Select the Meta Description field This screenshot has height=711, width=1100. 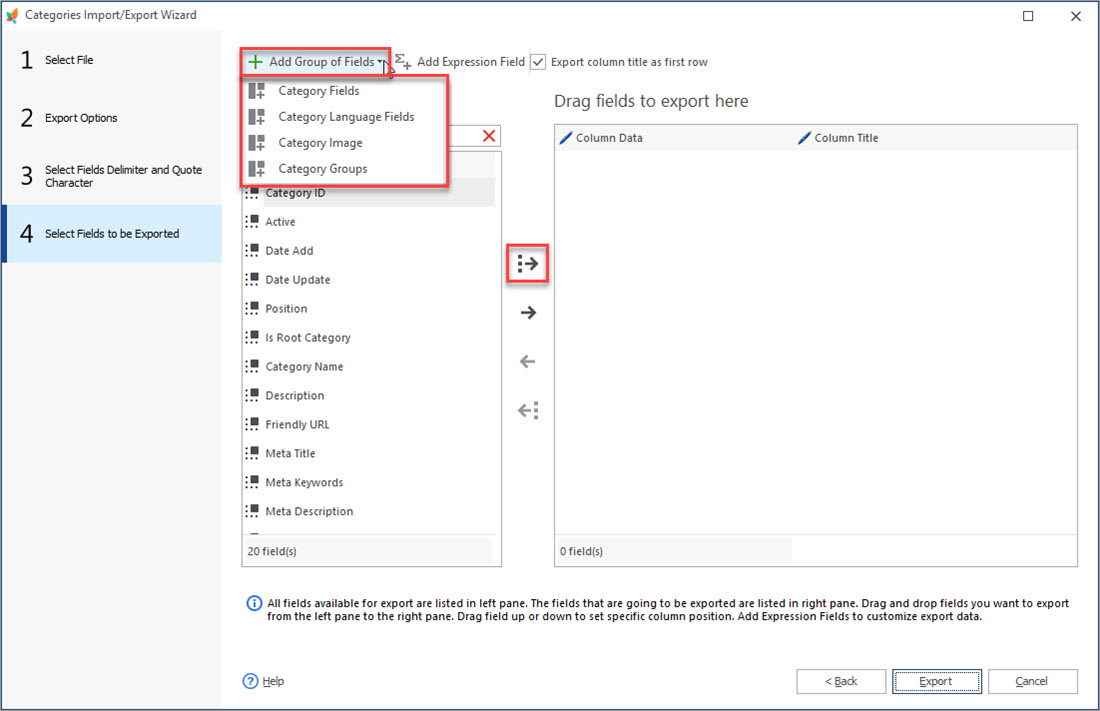click(369, 511)
